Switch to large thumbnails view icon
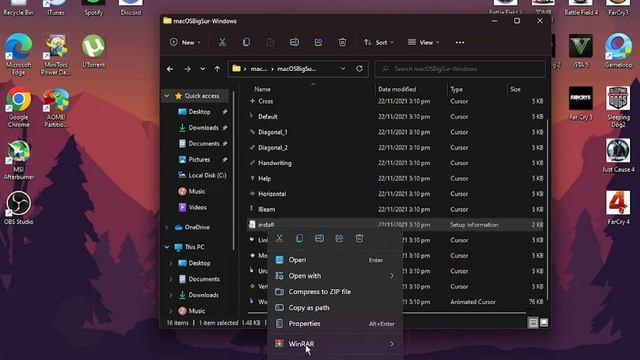This screenshot has height=360, width=640. coord(544,323)
